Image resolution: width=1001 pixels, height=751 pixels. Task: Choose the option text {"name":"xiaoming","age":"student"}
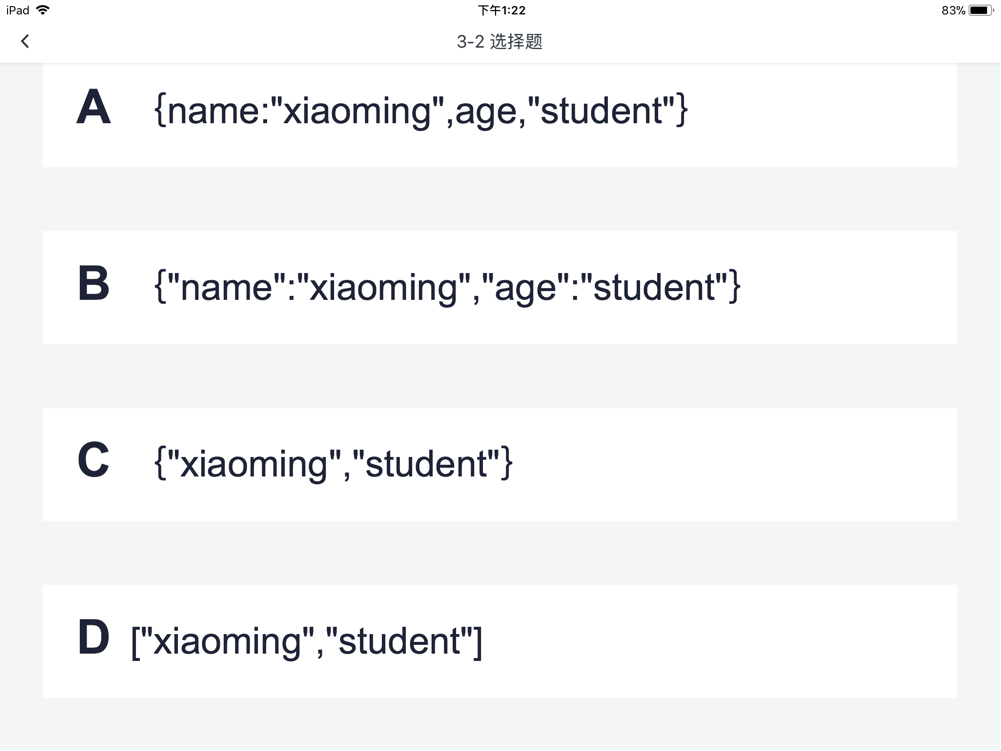point(447,287)
